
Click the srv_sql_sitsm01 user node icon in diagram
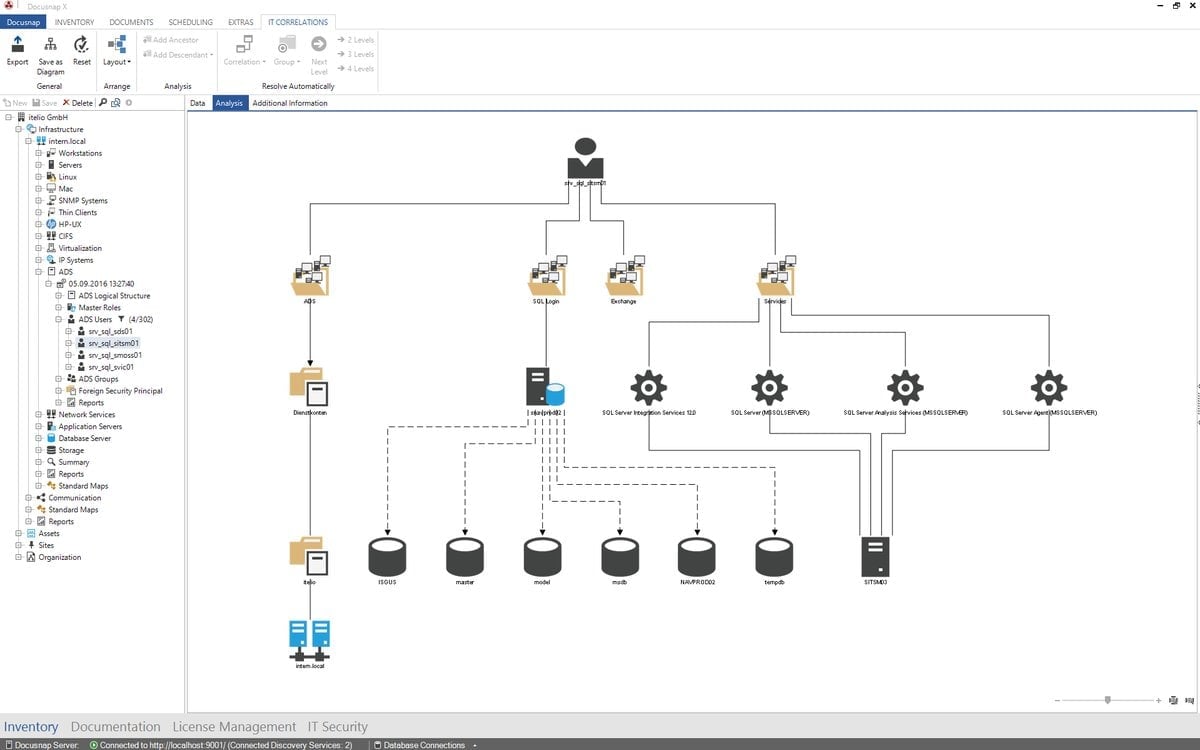pyautogui.click(x=585, y=158)
